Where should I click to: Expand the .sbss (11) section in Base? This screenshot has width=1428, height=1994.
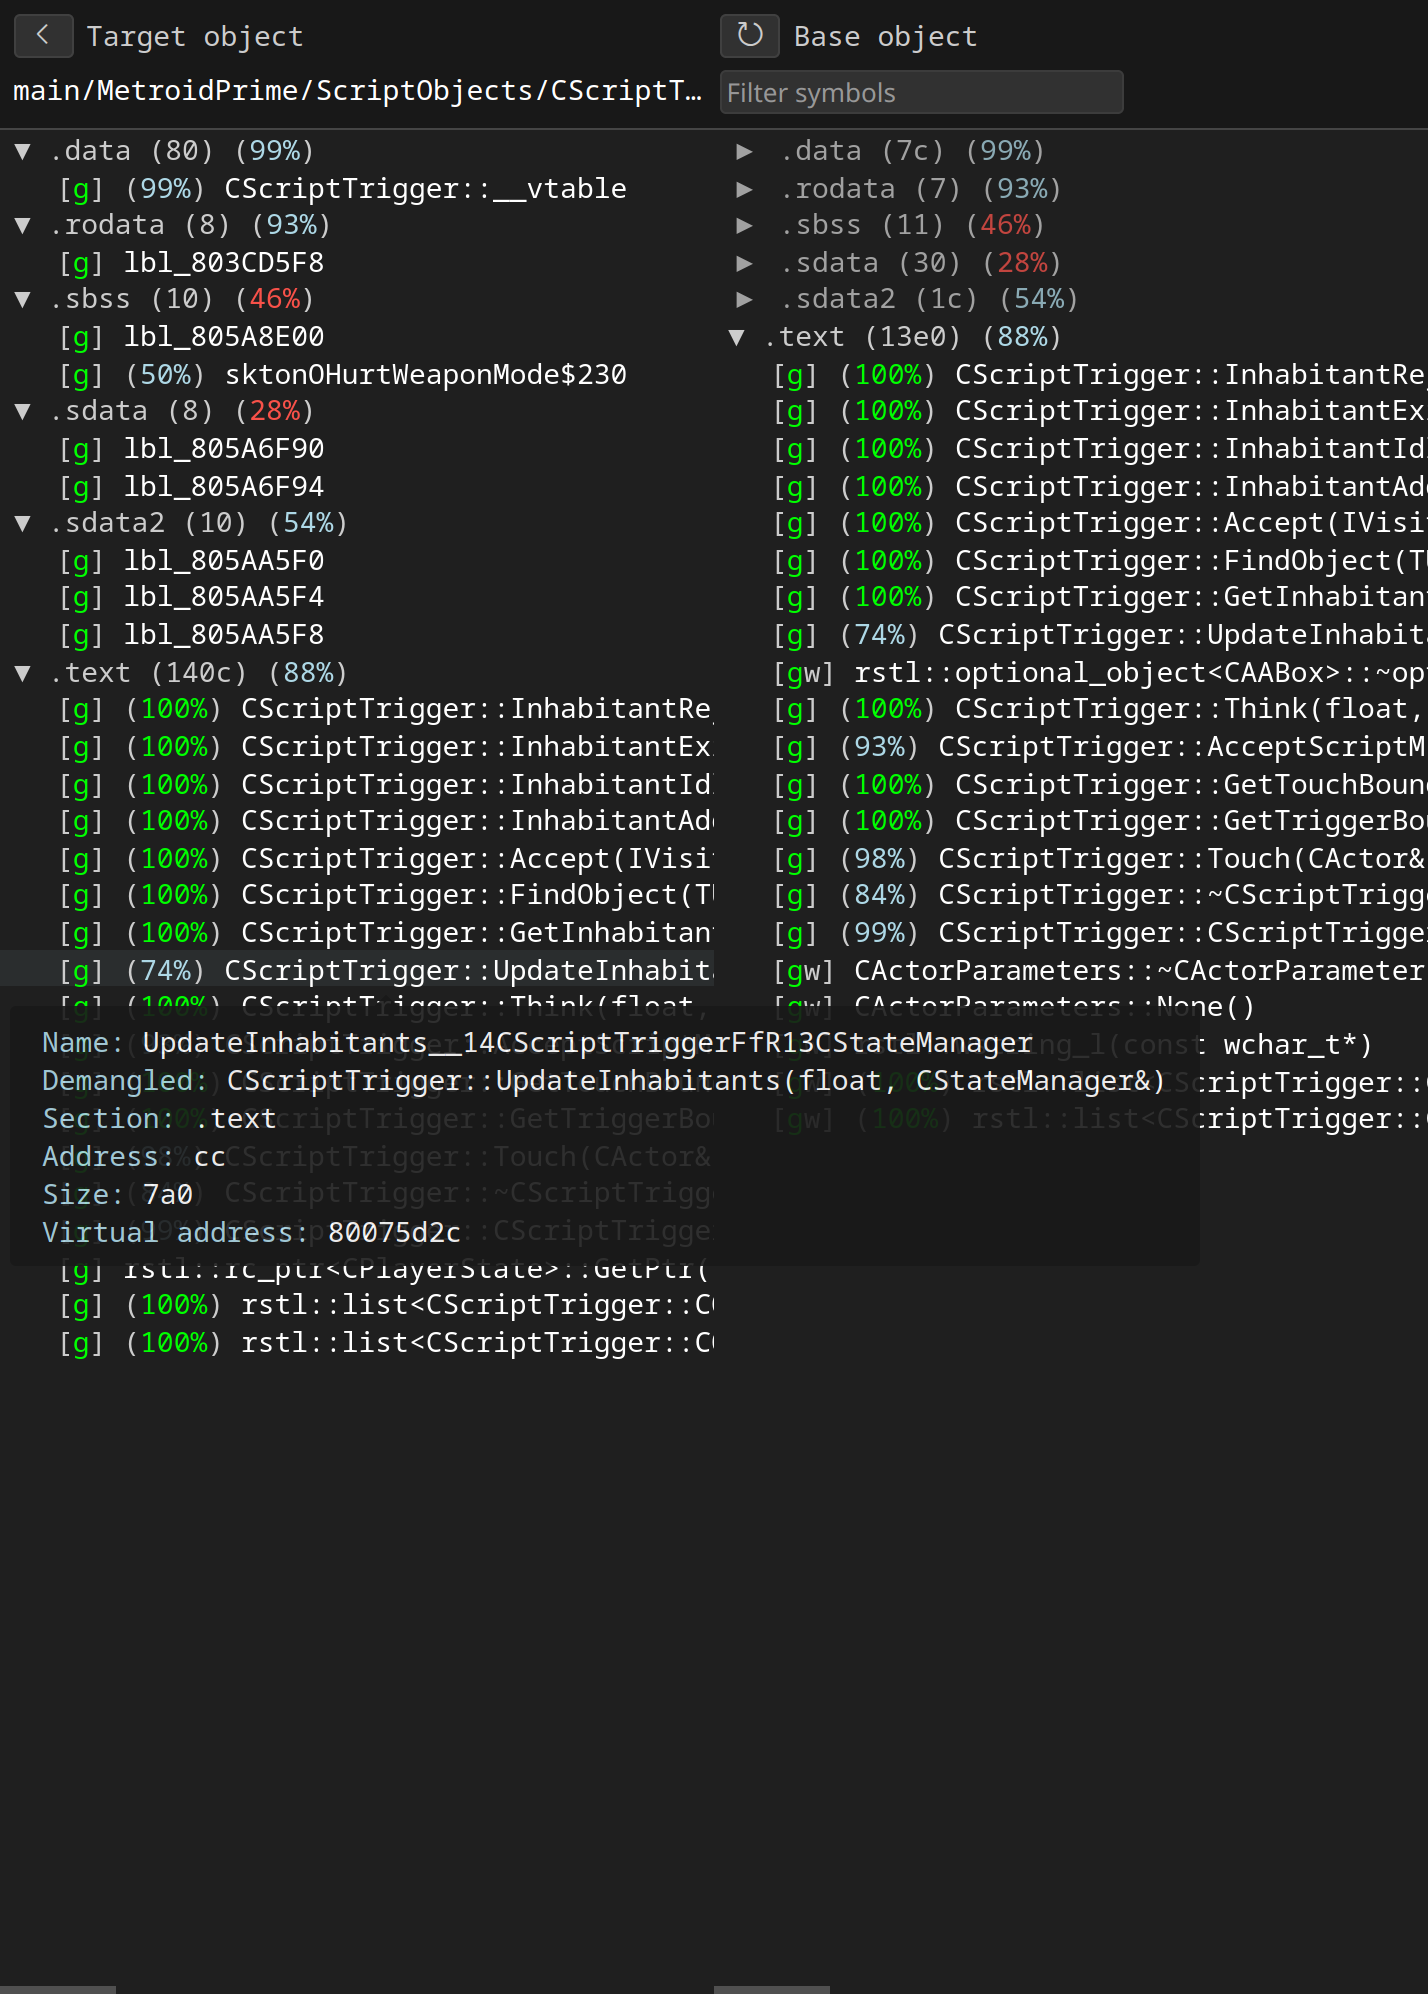coord(744,225)
